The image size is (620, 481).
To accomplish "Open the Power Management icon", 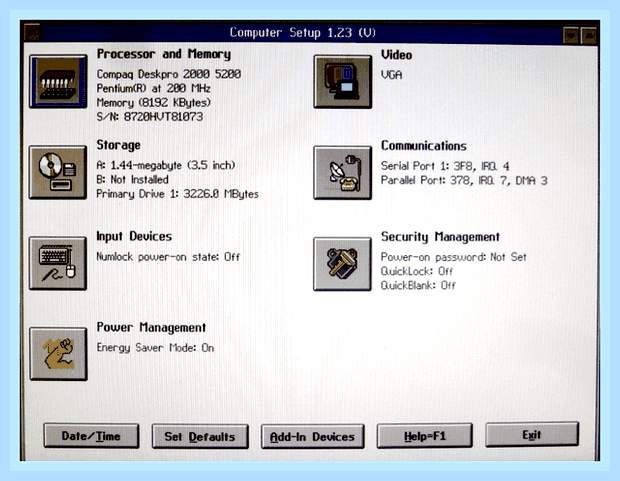I will 59,354.
